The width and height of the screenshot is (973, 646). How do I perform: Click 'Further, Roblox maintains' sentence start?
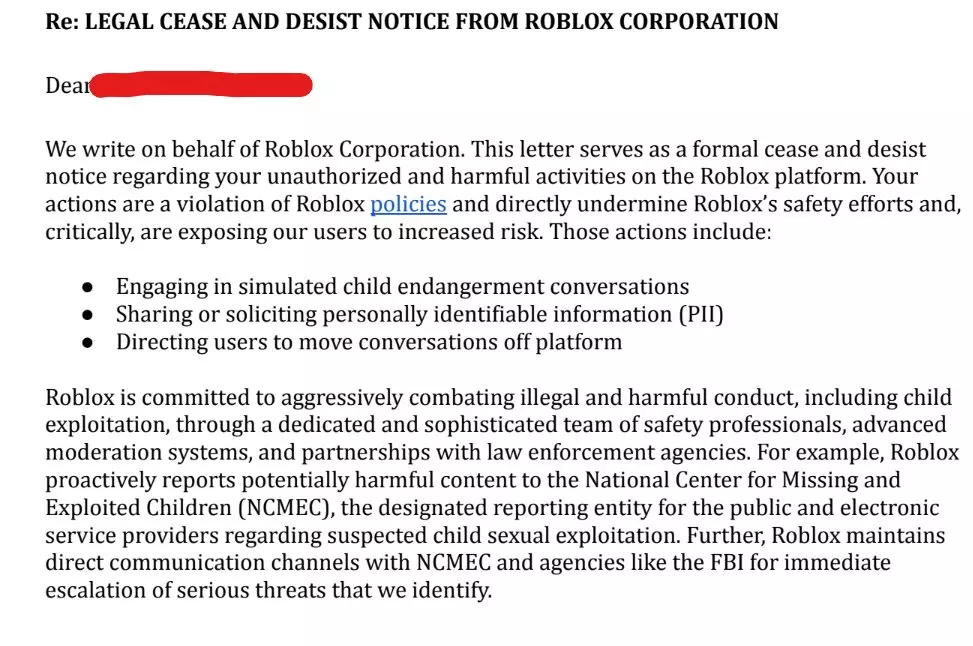click(x=816, y=536)
